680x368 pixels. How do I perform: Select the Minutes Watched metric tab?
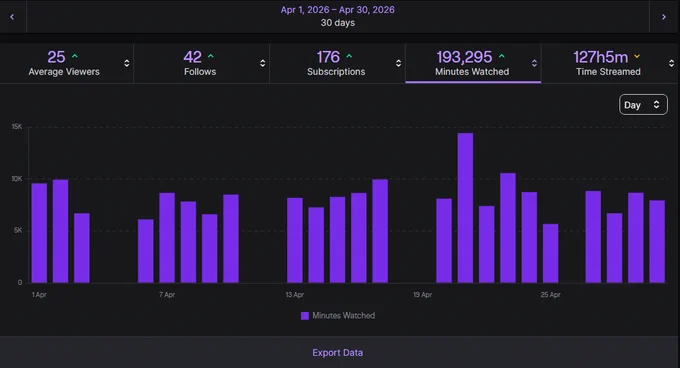coord(472,63)
